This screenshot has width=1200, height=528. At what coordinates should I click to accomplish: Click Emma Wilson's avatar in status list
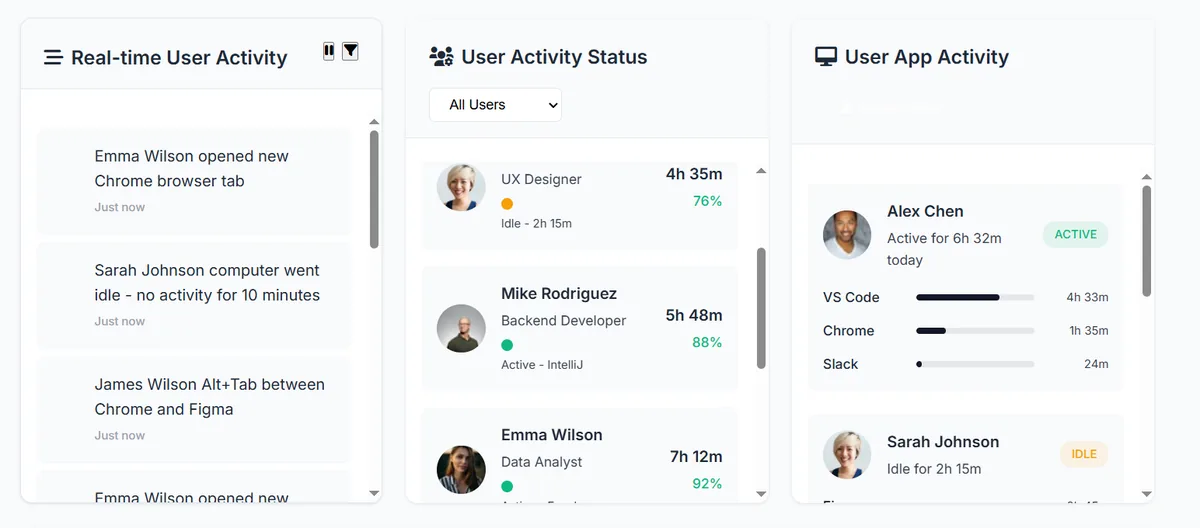click(461, 469)
